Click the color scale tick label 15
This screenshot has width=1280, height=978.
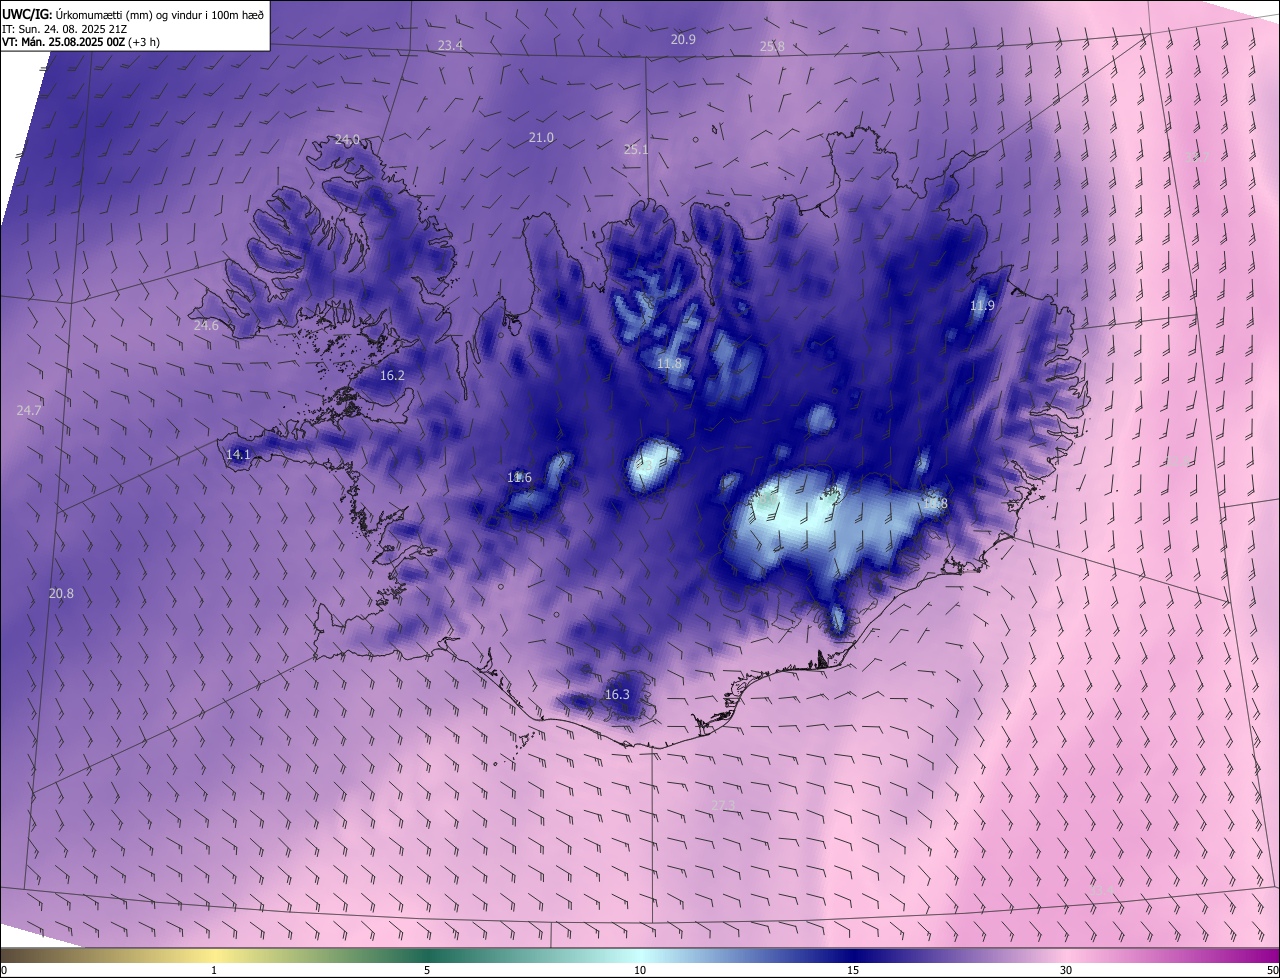tap(853, 970)
